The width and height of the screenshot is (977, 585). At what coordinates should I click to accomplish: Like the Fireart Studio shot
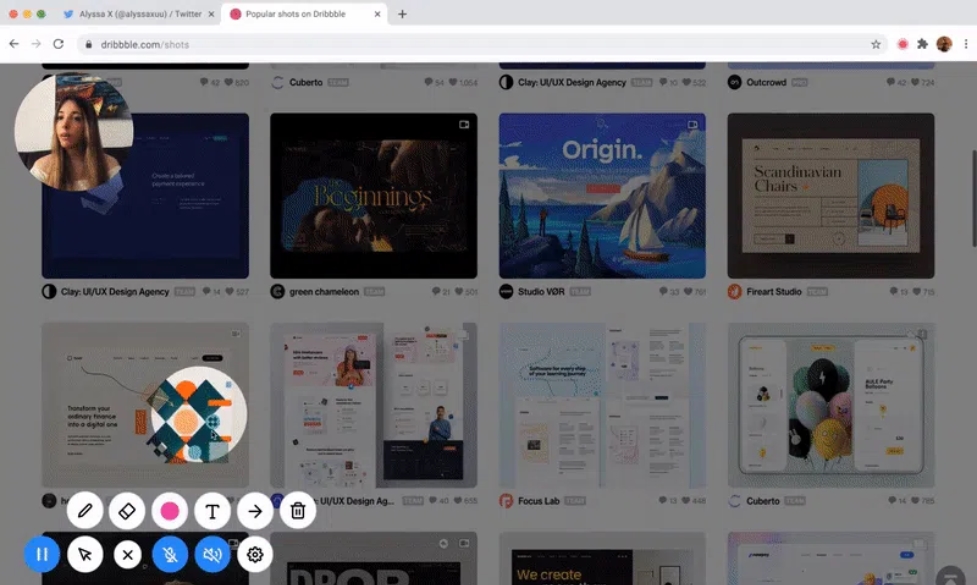tap(915, 292)
